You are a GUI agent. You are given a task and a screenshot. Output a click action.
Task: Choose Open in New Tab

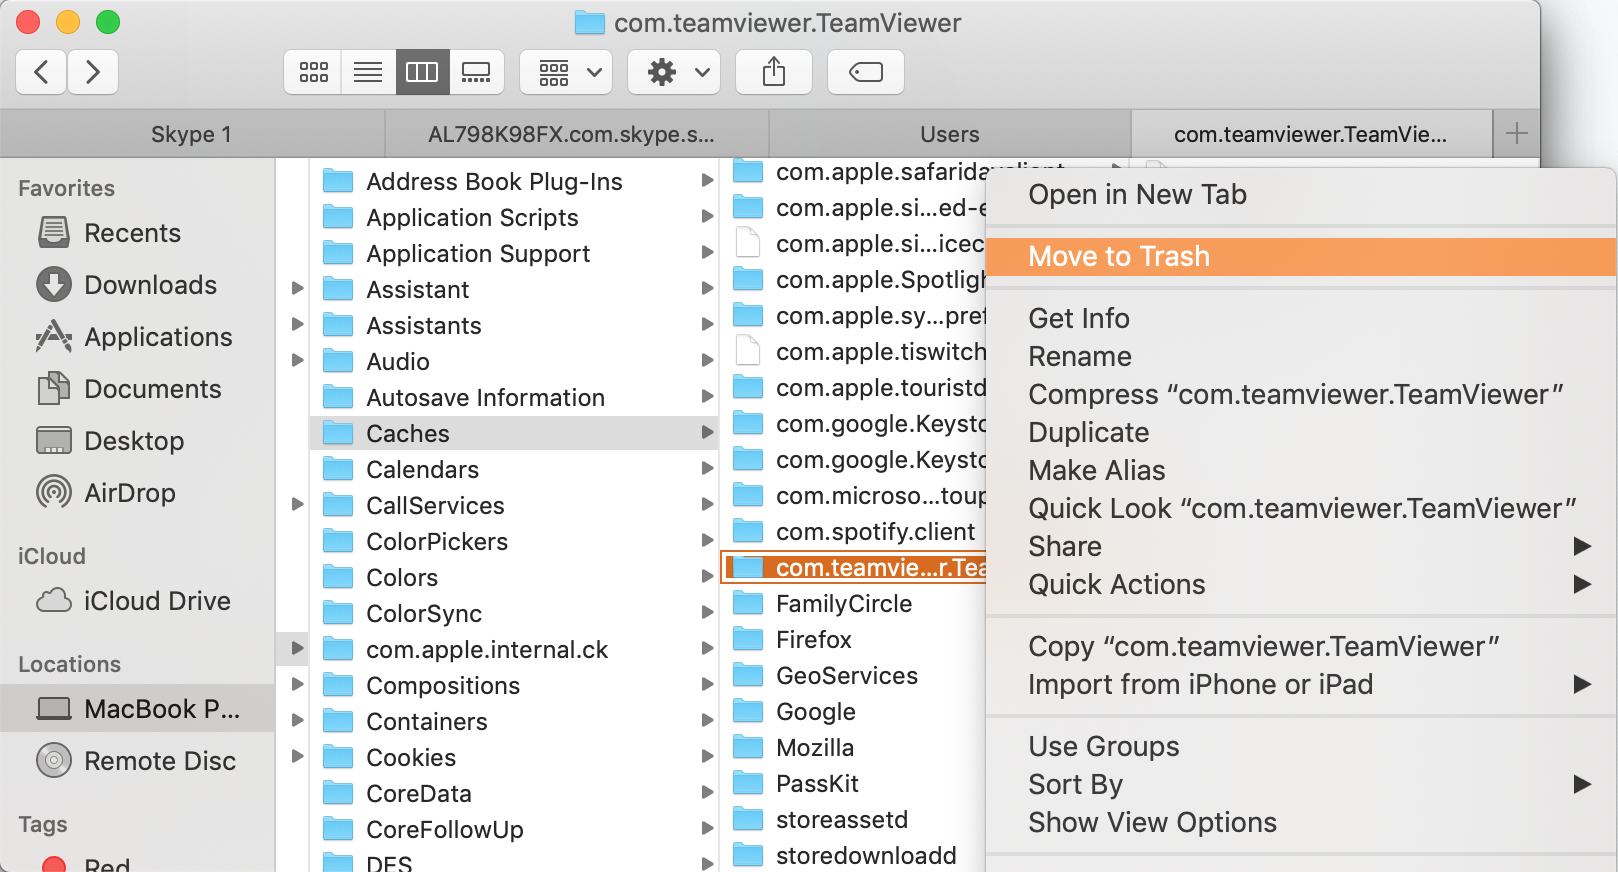(x=1301, y=195)
